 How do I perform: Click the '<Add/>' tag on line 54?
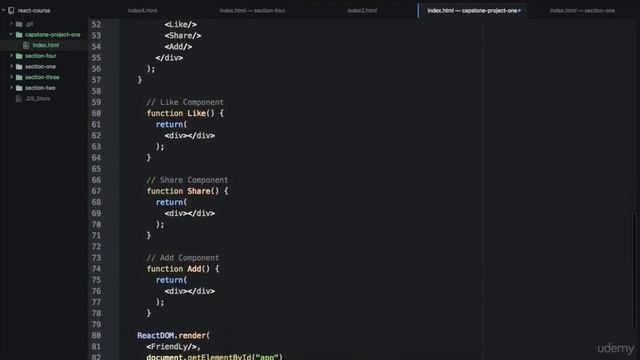click(178, 47)
